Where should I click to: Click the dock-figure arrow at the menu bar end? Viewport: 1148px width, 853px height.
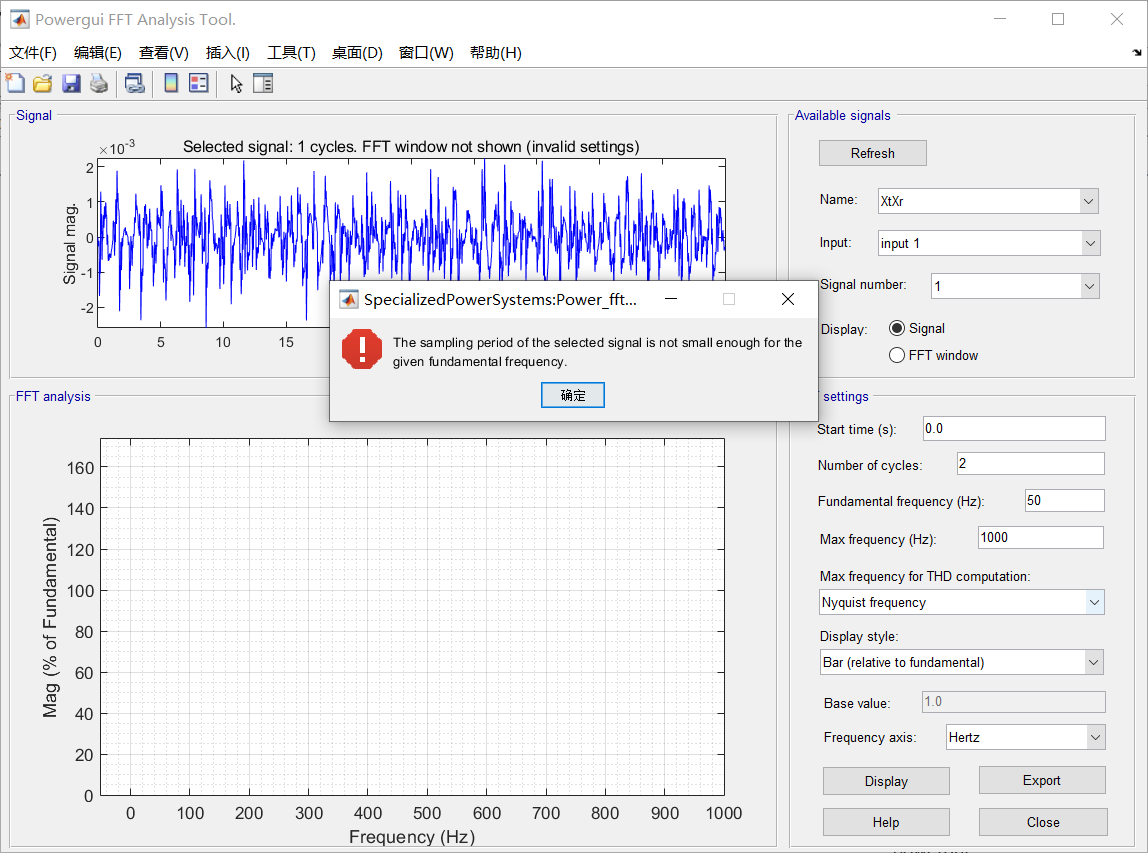coord(1136,52)
